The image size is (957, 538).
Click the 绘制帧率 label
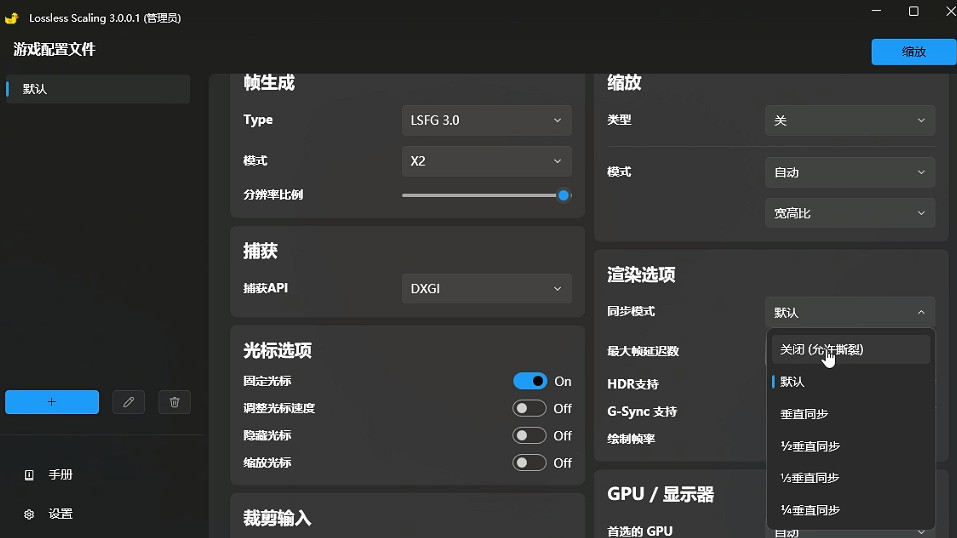click(x=631, y=438)
